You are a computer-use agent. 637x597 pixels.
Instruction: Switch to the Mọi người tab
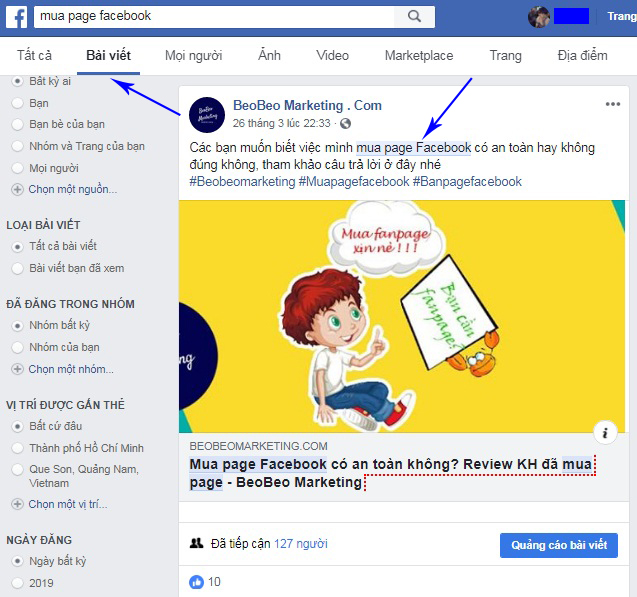[x=194, y=56]
